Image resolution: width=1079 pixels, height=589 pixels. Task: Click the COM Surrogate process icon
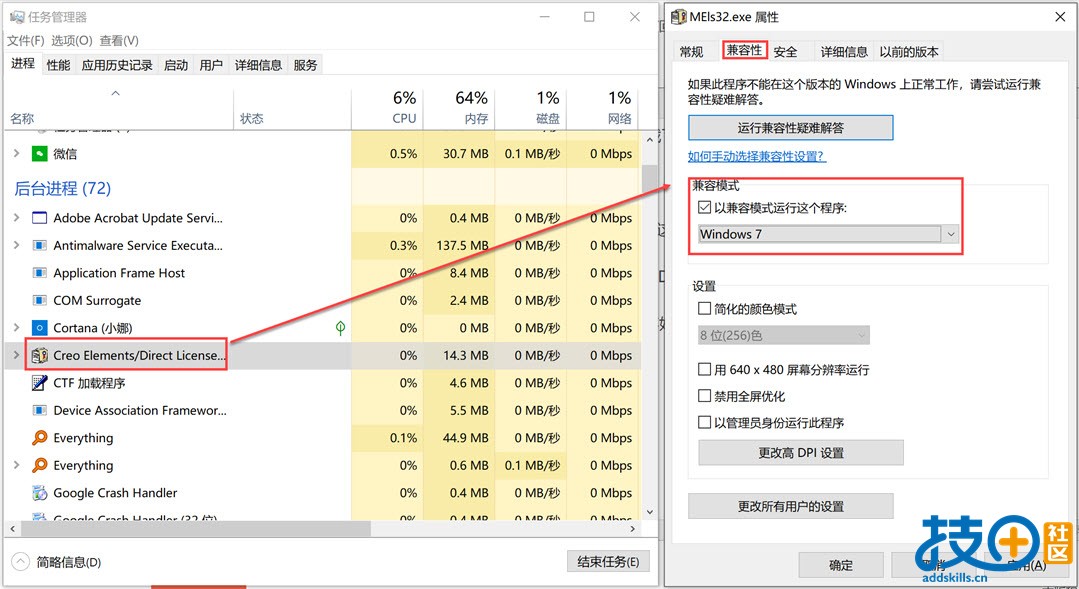(39, 301)
